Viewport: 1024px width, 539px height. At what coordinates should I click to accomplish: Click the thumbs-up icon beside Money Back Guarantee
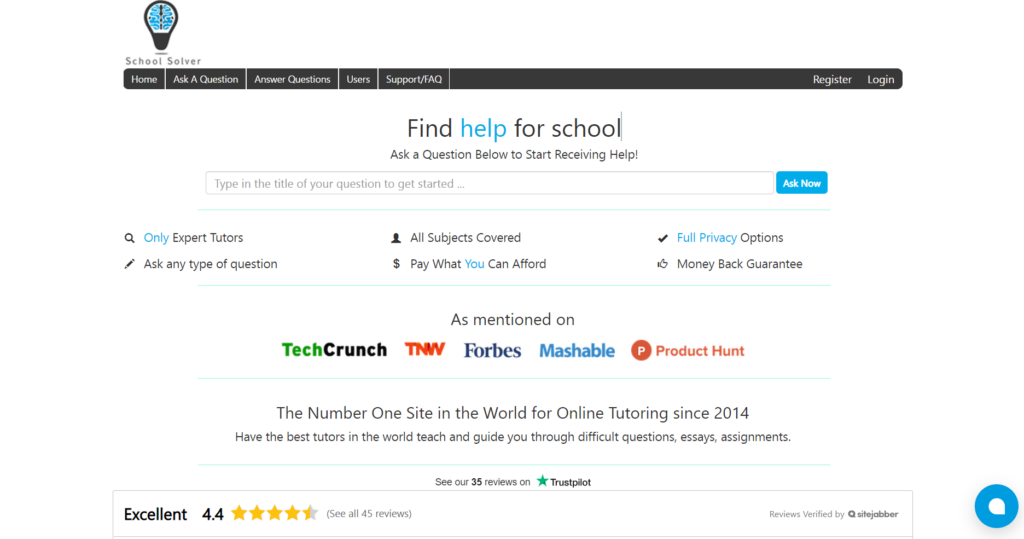click(662, 264)
